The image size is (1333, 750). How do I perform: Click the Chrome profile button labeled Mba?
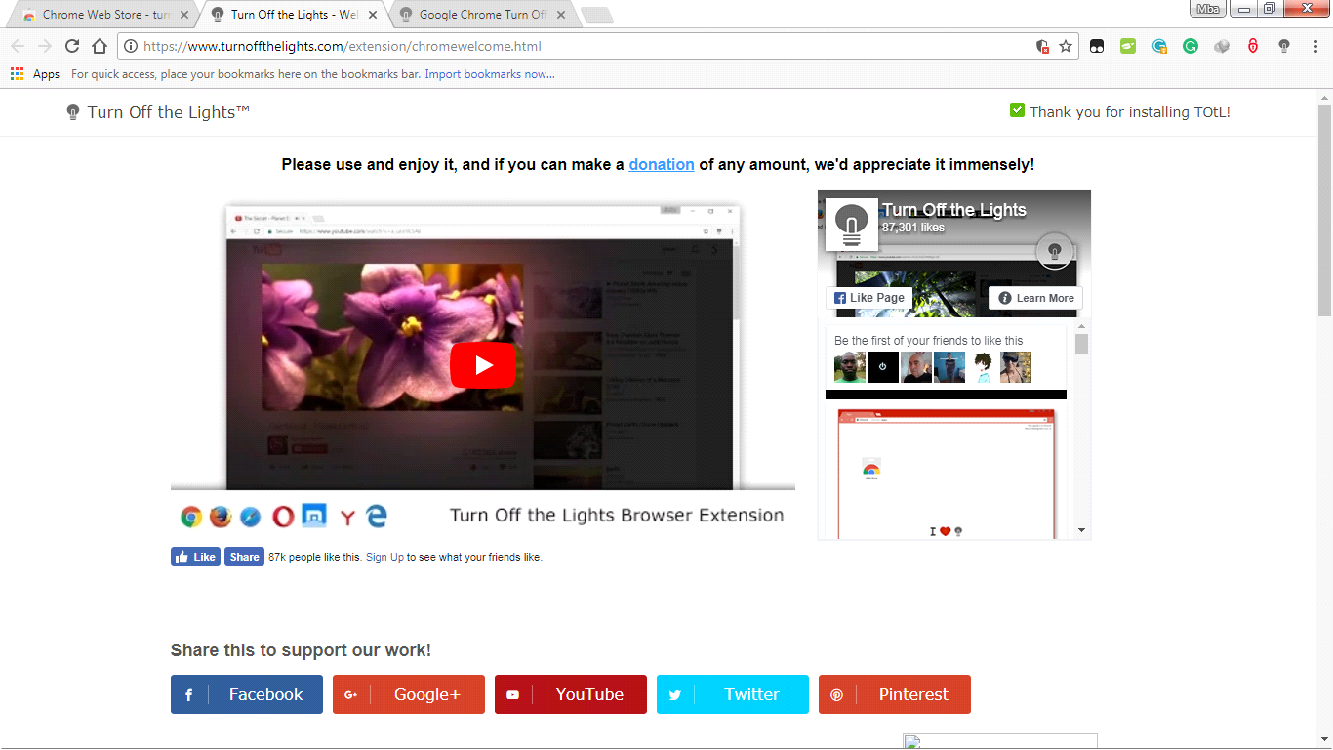pyautogui.click(x=1207, y=9)
